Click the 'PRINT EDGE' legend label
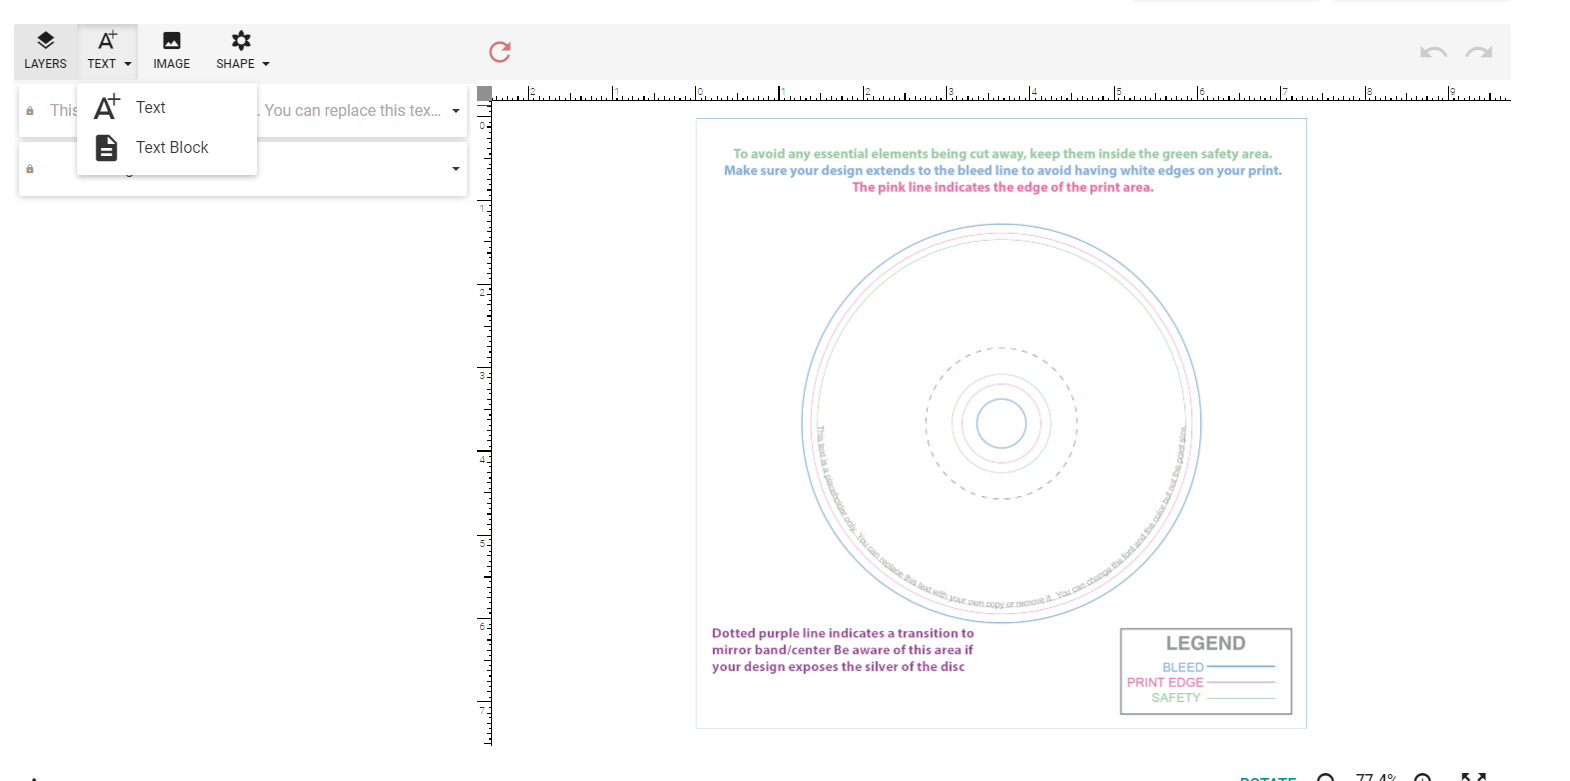The image size is (1570, 781). point(1165,682)
